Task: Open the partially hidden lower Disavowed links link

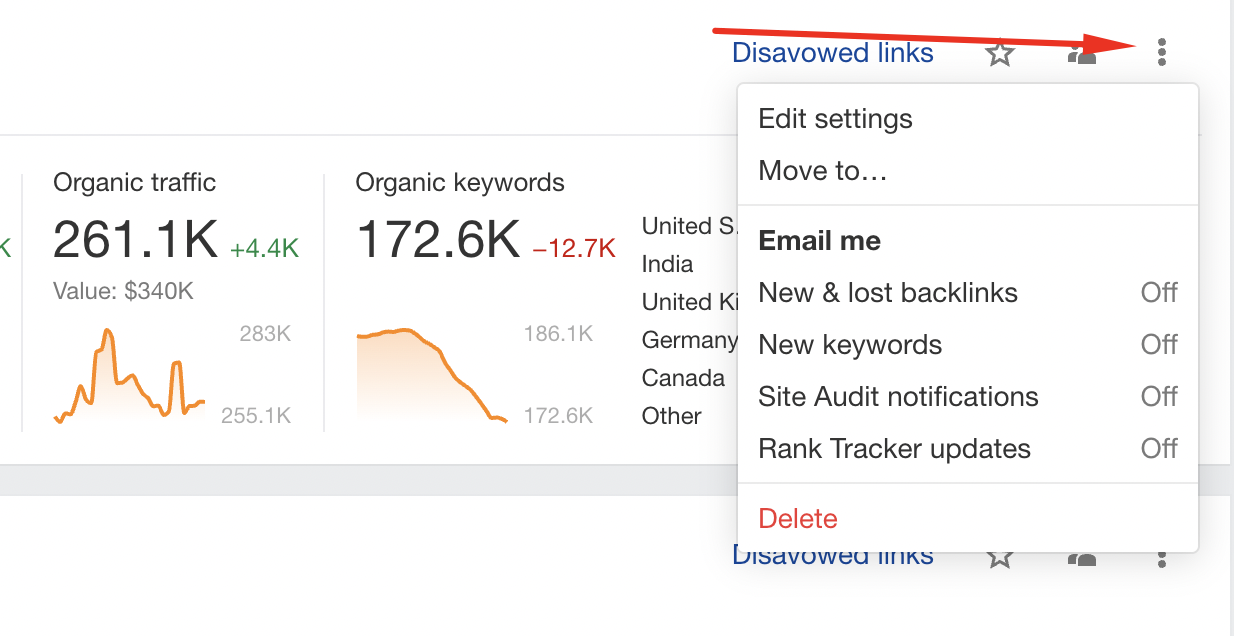Action: coord(833,558)
